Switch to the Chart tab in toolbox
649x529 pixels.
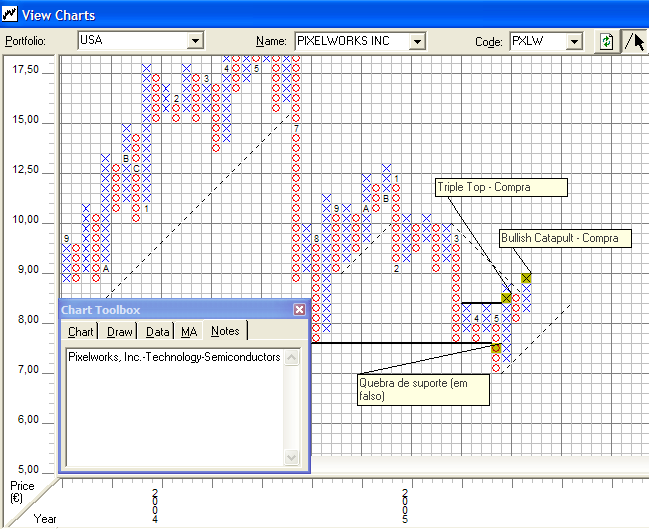tap(81, 332)
